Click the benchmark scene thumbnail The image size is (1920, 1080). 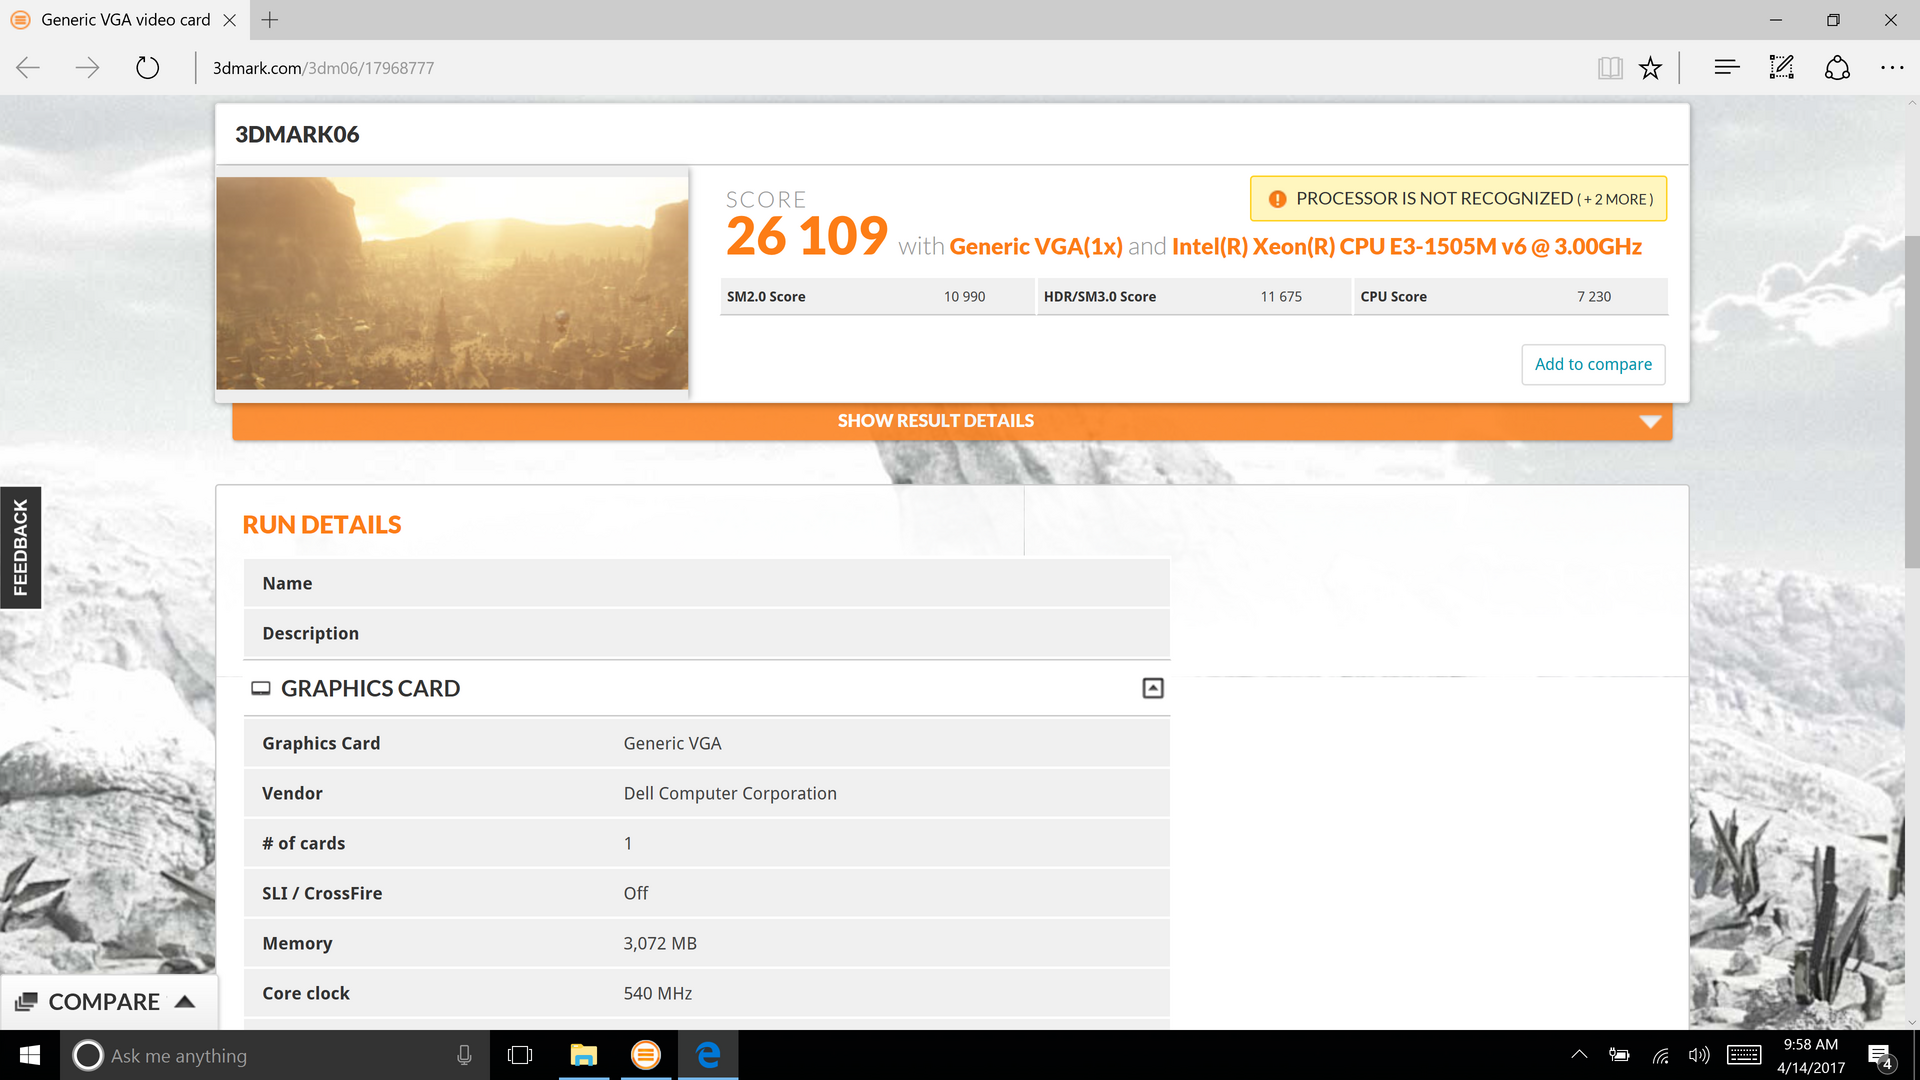(x=452, y=283)
